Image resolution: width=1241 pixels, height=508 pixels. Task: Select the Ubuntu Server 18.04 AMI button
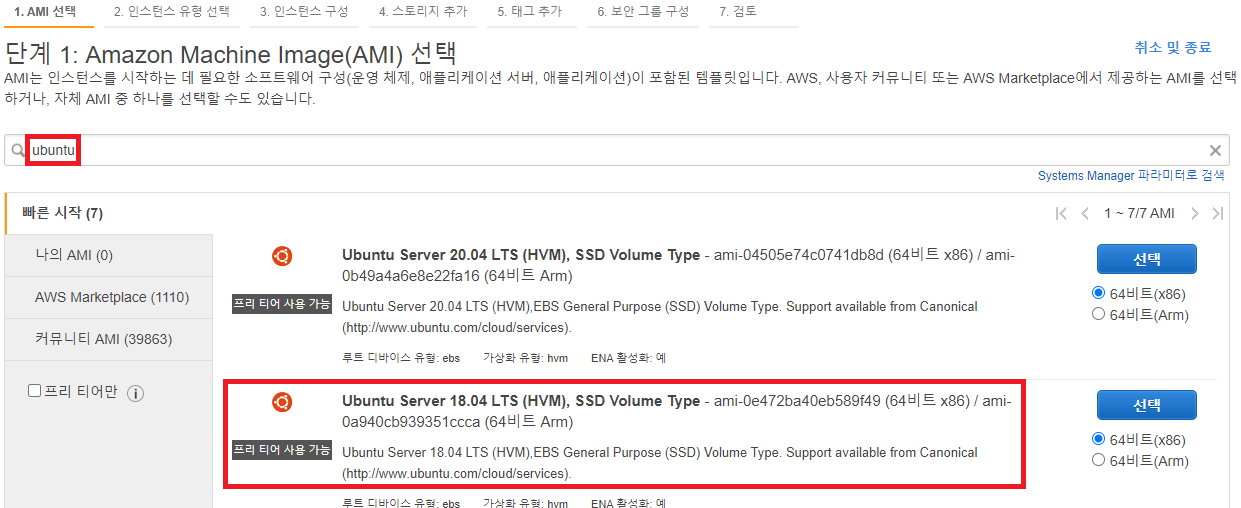1147,405
